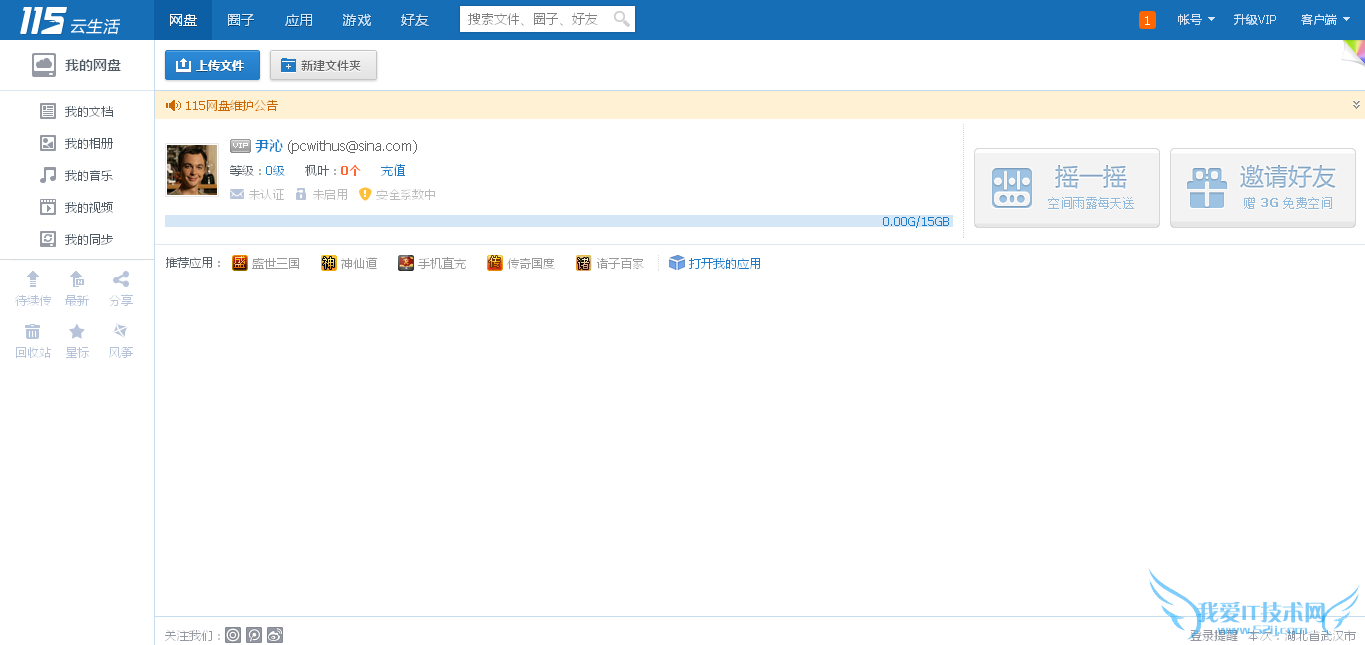Open the 网盘 tab
The height and width of the screenshot is (645, 1365).
point(183,20)
